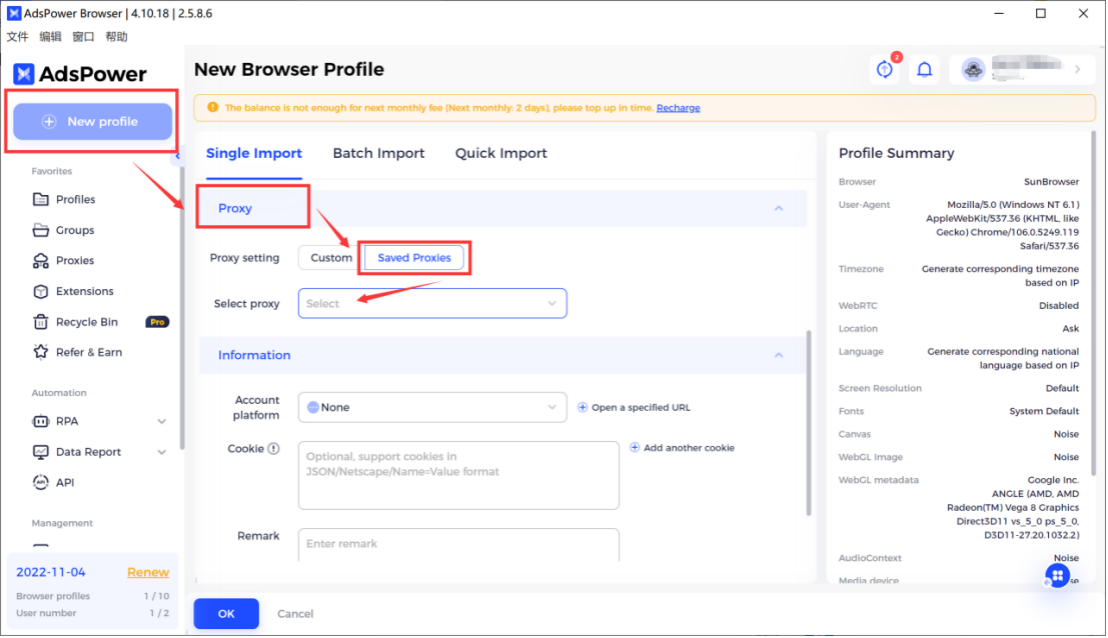1108x638 pixels.
Task: Click Add another cookie link
Action: [689, 448]
